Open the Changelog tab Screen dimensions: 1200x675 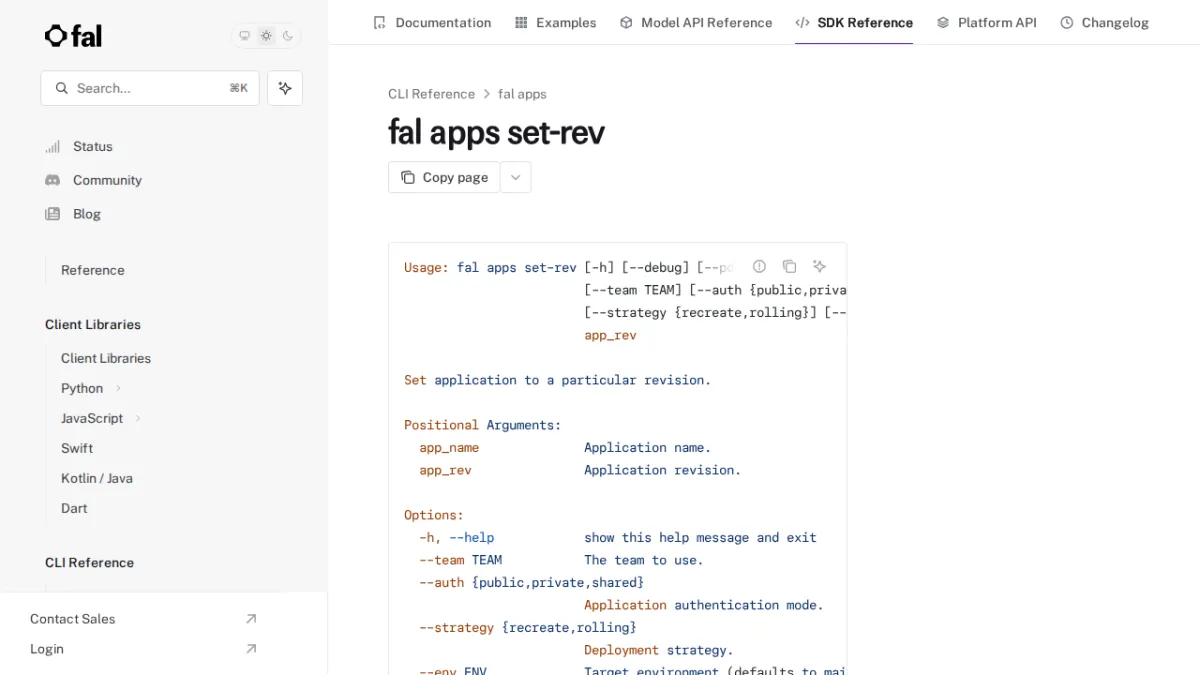[1104, 22]
